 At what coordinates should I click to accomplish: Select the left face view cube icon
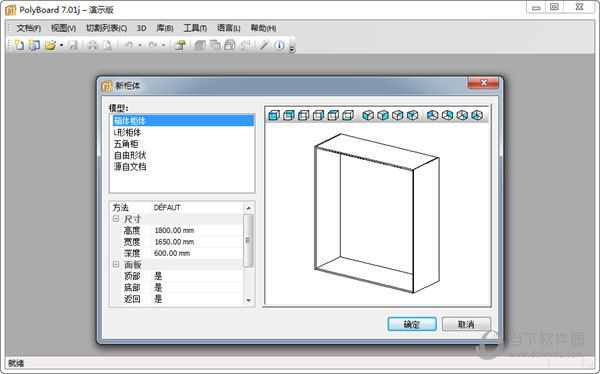(x=303, y=115)
